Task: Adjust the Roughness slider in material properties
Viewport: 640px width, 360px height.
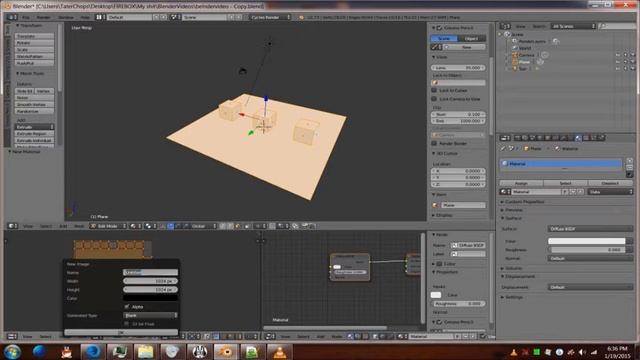Action: click(x=587, y=250)
